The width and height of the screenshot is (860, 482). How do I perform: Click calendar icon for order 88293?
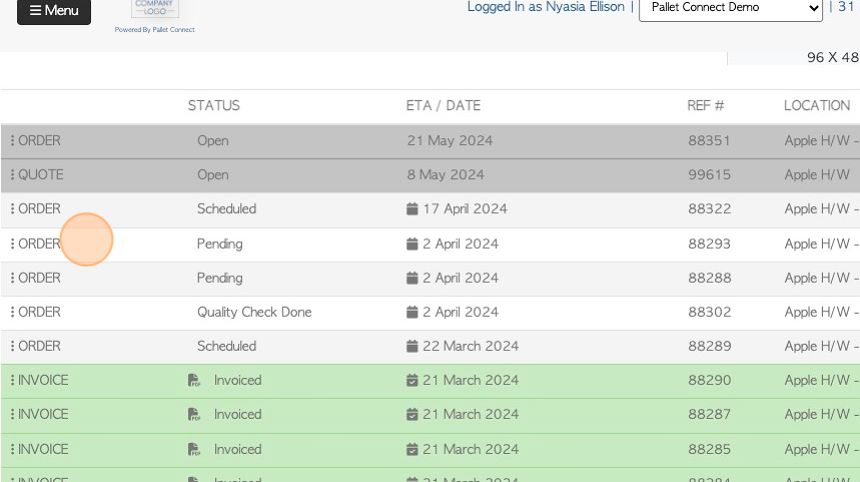click(x=412, y=243)
